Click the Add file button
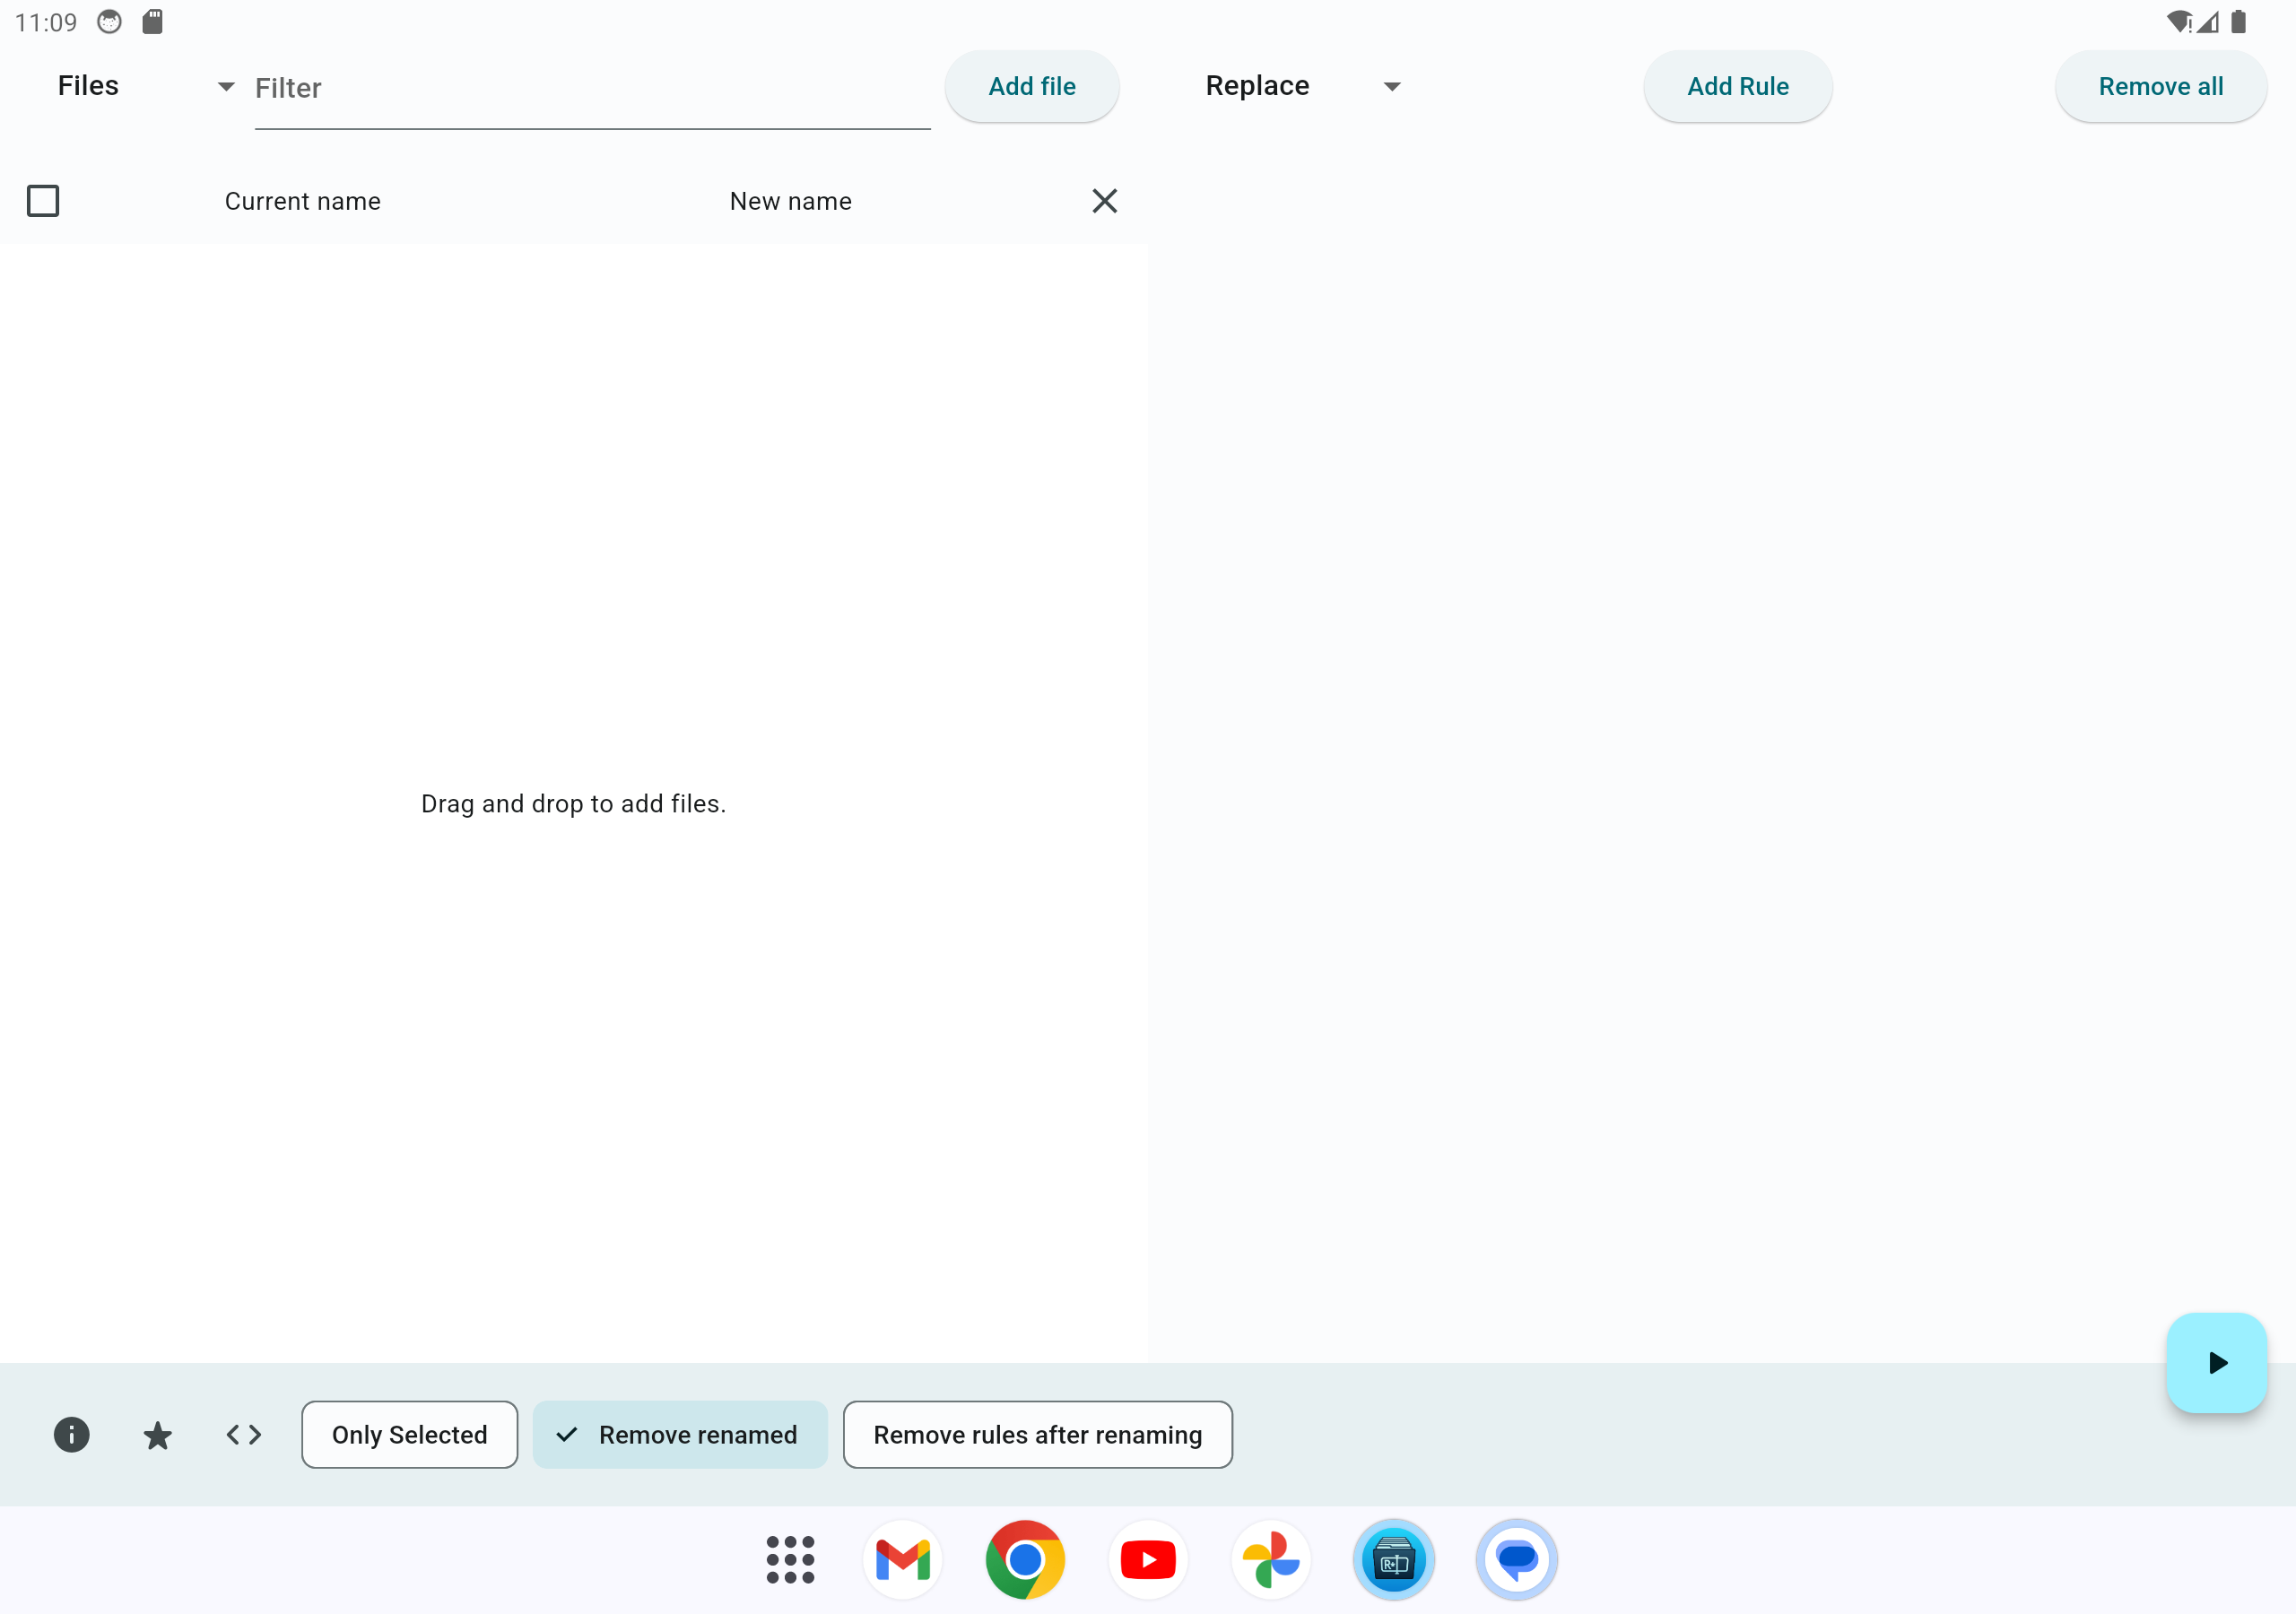The height and width of the screenshot is (1614, 2296). 1031,87
